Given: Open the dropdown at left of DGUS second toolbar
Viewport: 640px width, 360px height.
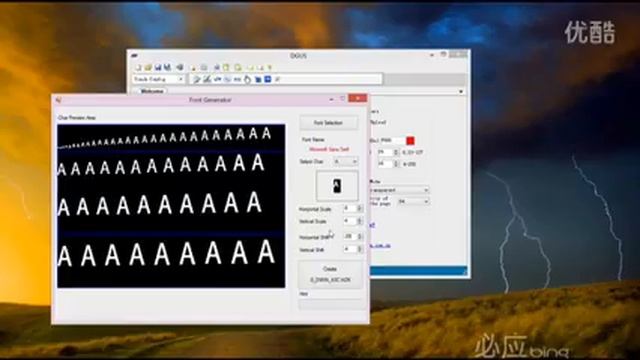Looking at the screenshot, I should click(x=159, y=79).
